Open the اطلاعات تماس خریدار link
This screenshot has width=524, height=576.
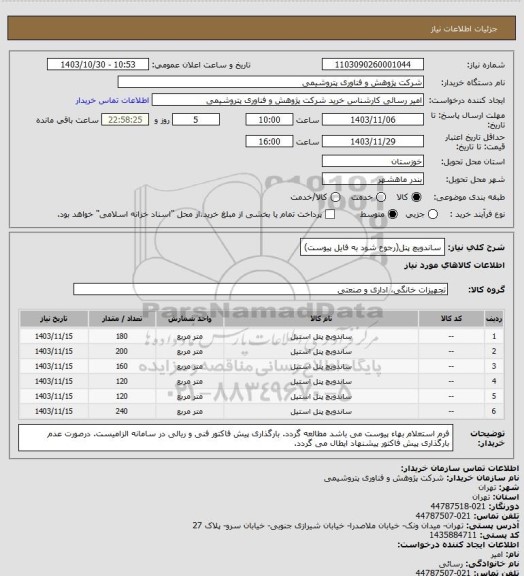(x=112, y=101)
